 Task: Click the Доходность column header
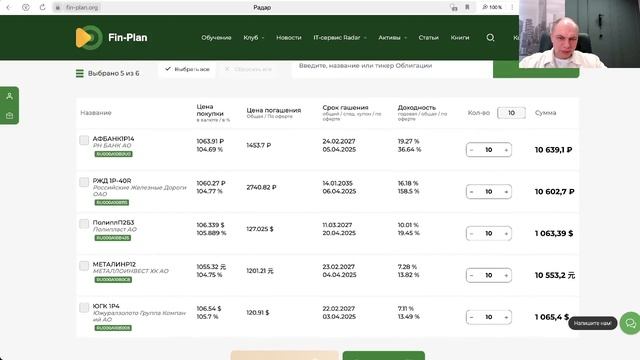tap(417, 108)
